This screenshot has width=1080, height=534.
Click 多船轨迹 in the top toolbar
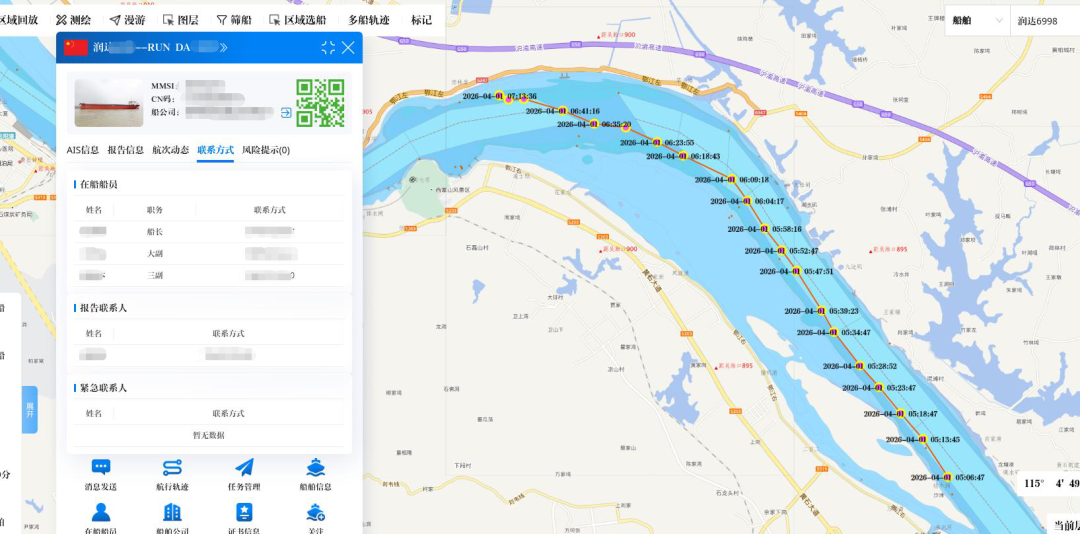pyautogui.click(x=369, y=20)
